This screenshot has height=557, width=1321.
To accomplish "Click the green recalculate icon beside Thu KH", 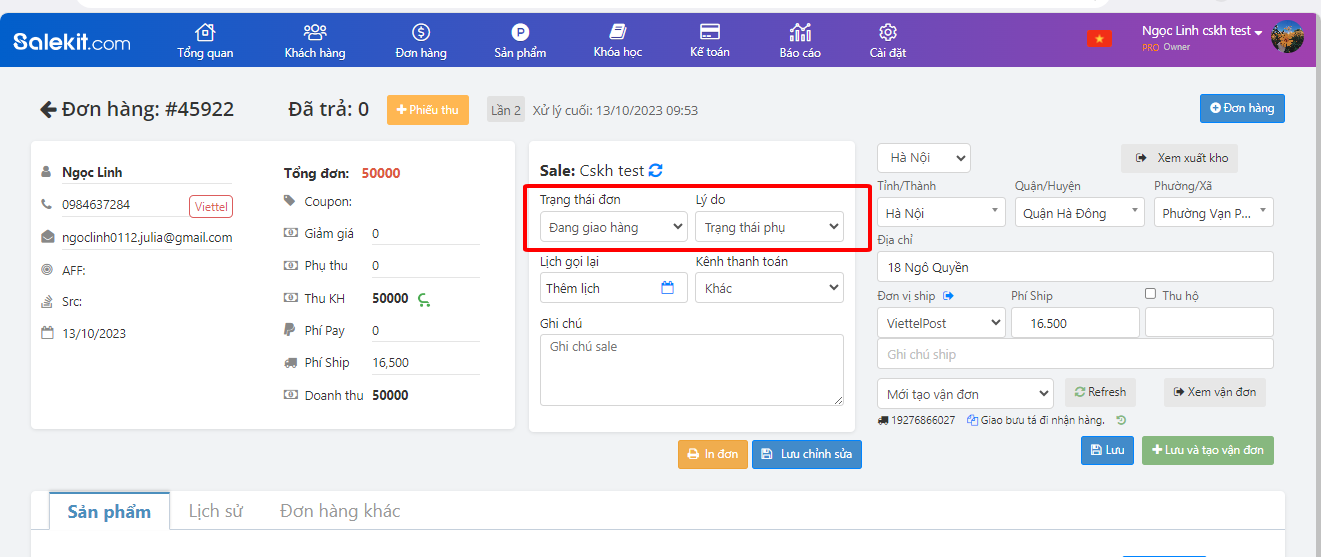I will 424,299.
